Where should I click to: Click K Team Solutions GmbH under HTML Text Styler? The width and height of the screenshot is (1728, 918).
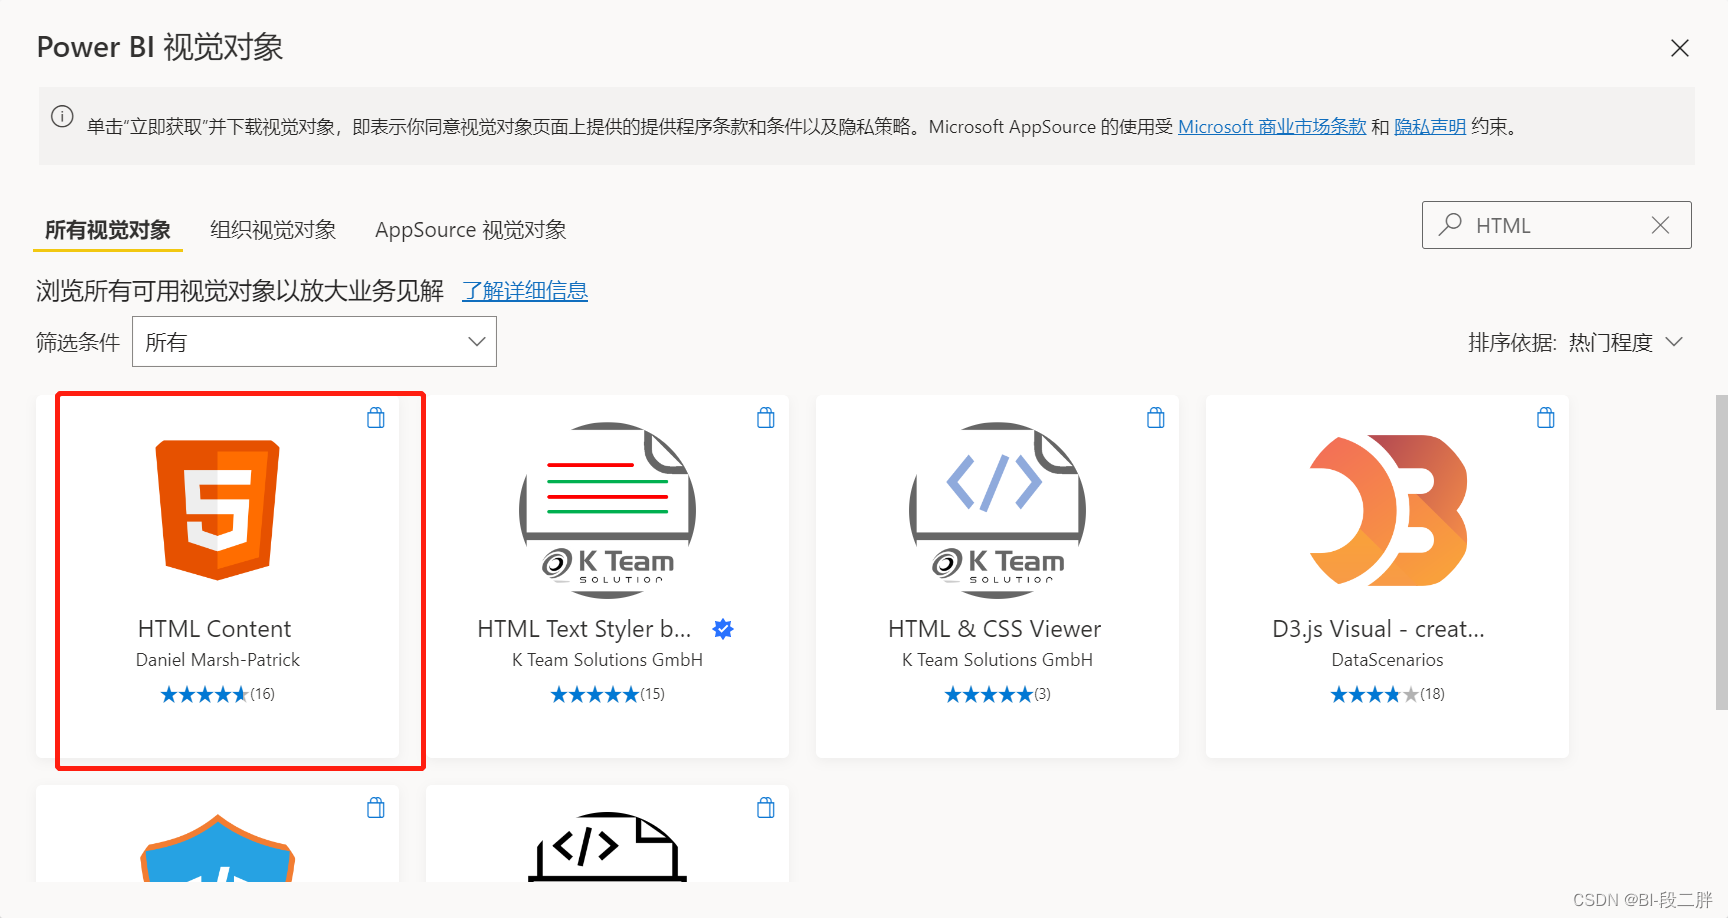point(608,660)
